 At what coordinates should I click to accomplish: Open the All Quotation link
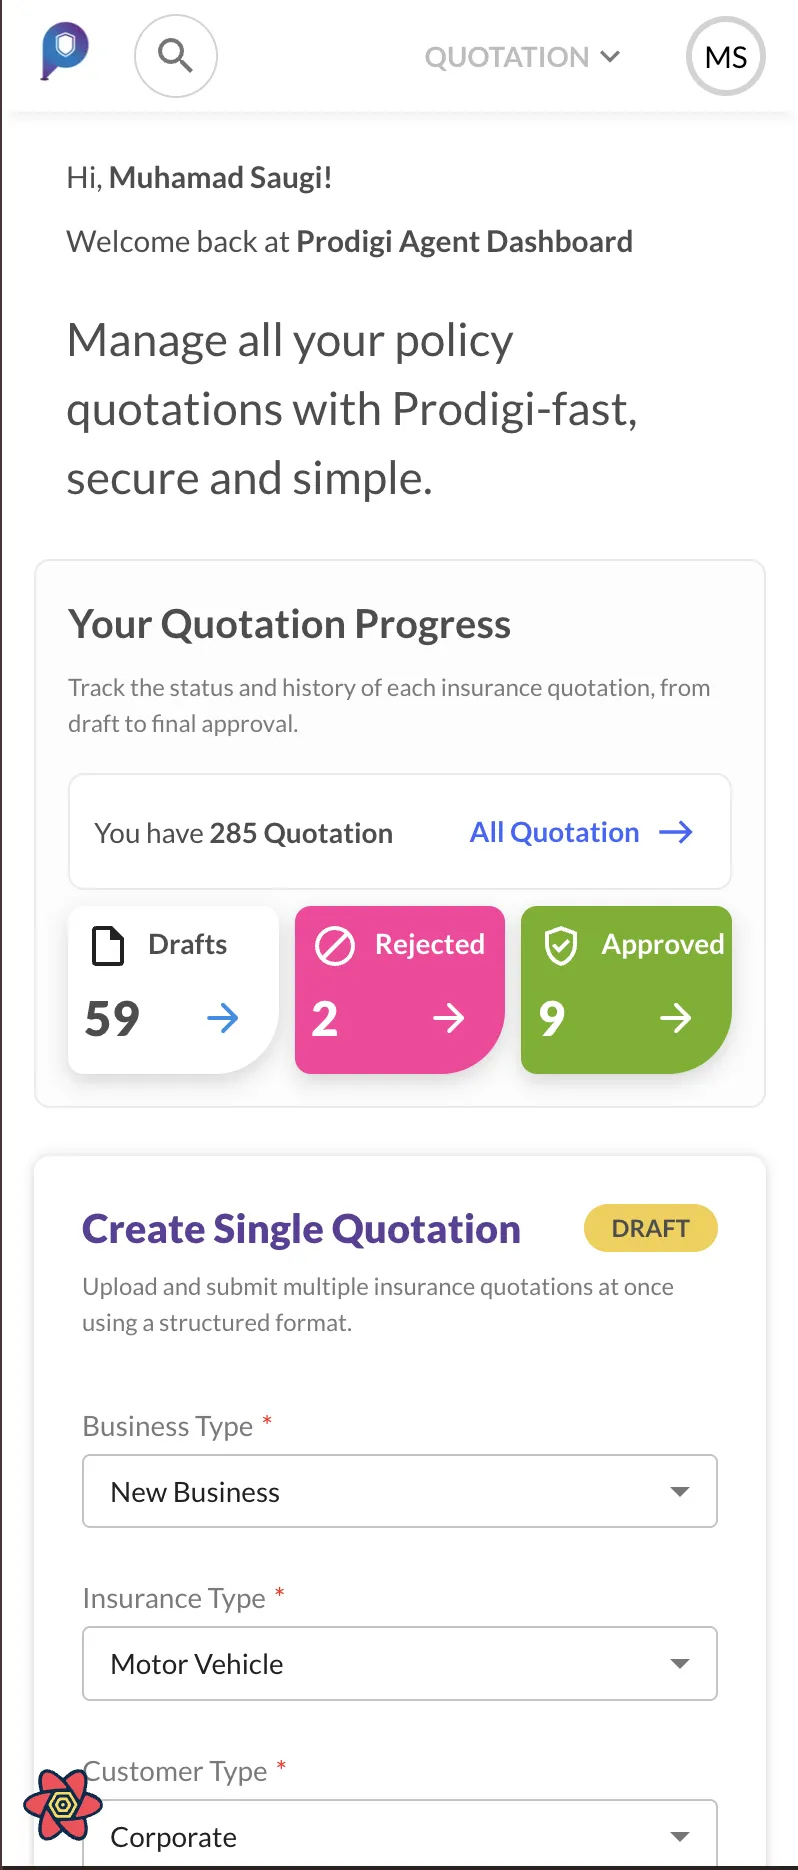(554, 832)
